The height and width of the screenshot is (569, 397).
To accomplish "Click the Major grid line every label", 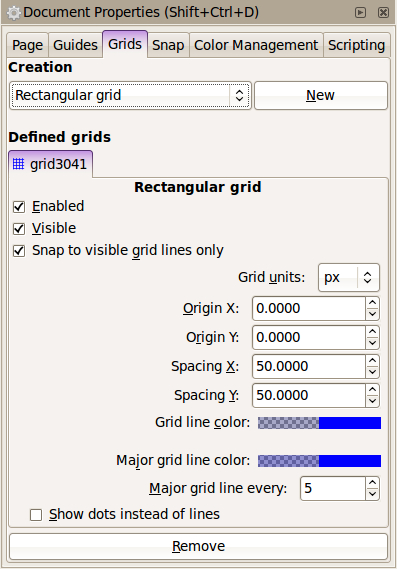I will pos(218,488).
